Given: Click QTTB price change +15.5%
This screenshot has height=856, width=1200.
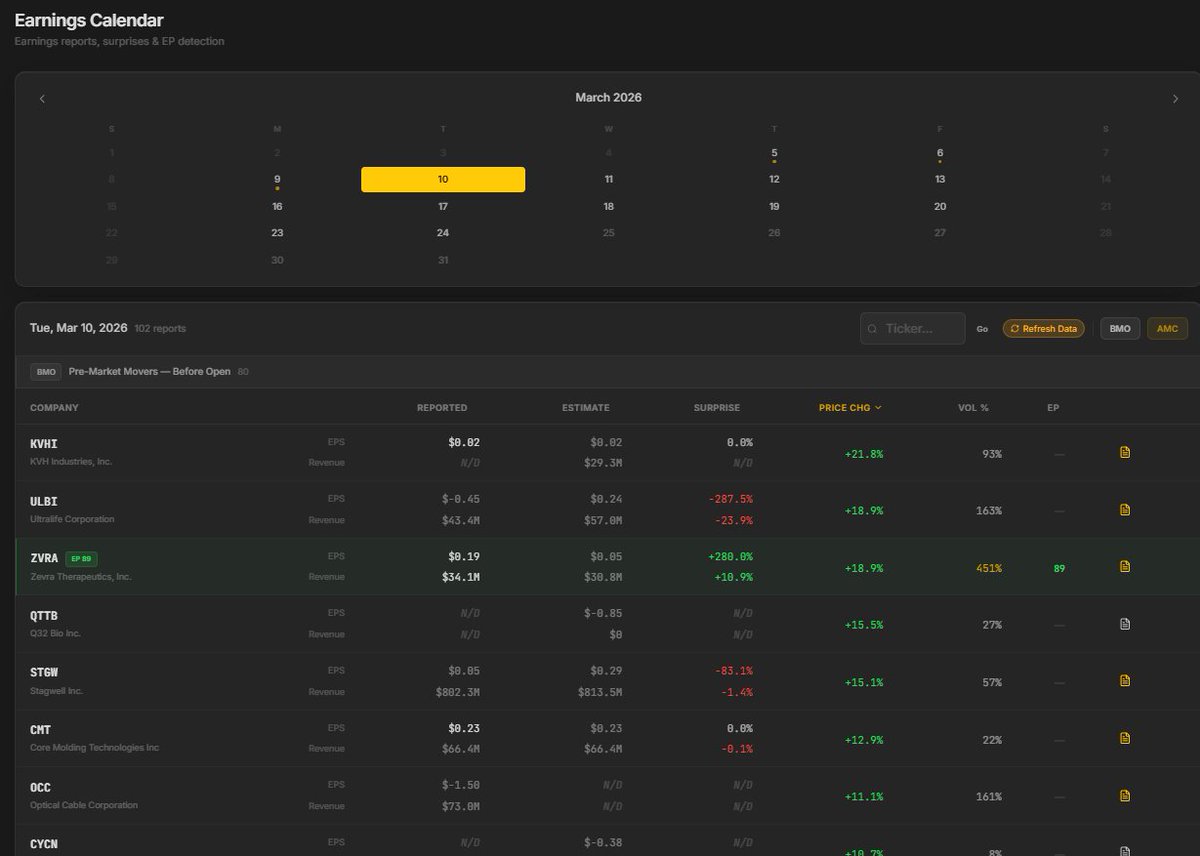Looking at the screenshot, I should (864, 625).
